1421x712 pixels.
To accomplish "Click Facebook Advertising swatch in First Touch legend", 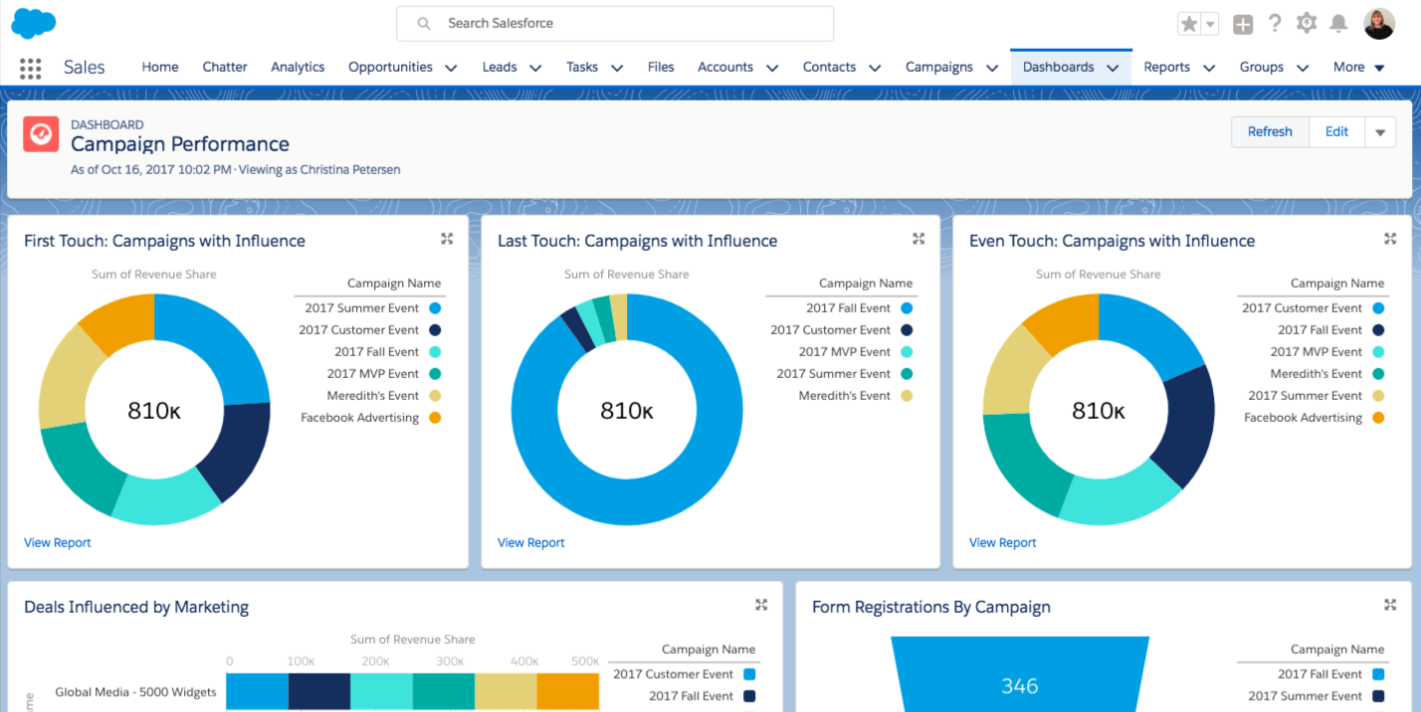I will click(x=435, y=418).
